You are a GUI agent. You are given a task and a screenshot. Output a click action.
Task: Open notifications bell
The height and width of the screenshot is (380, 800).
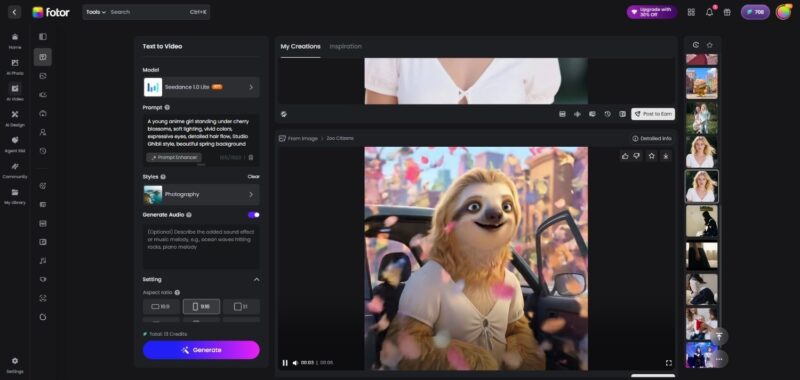pos(709,12)
